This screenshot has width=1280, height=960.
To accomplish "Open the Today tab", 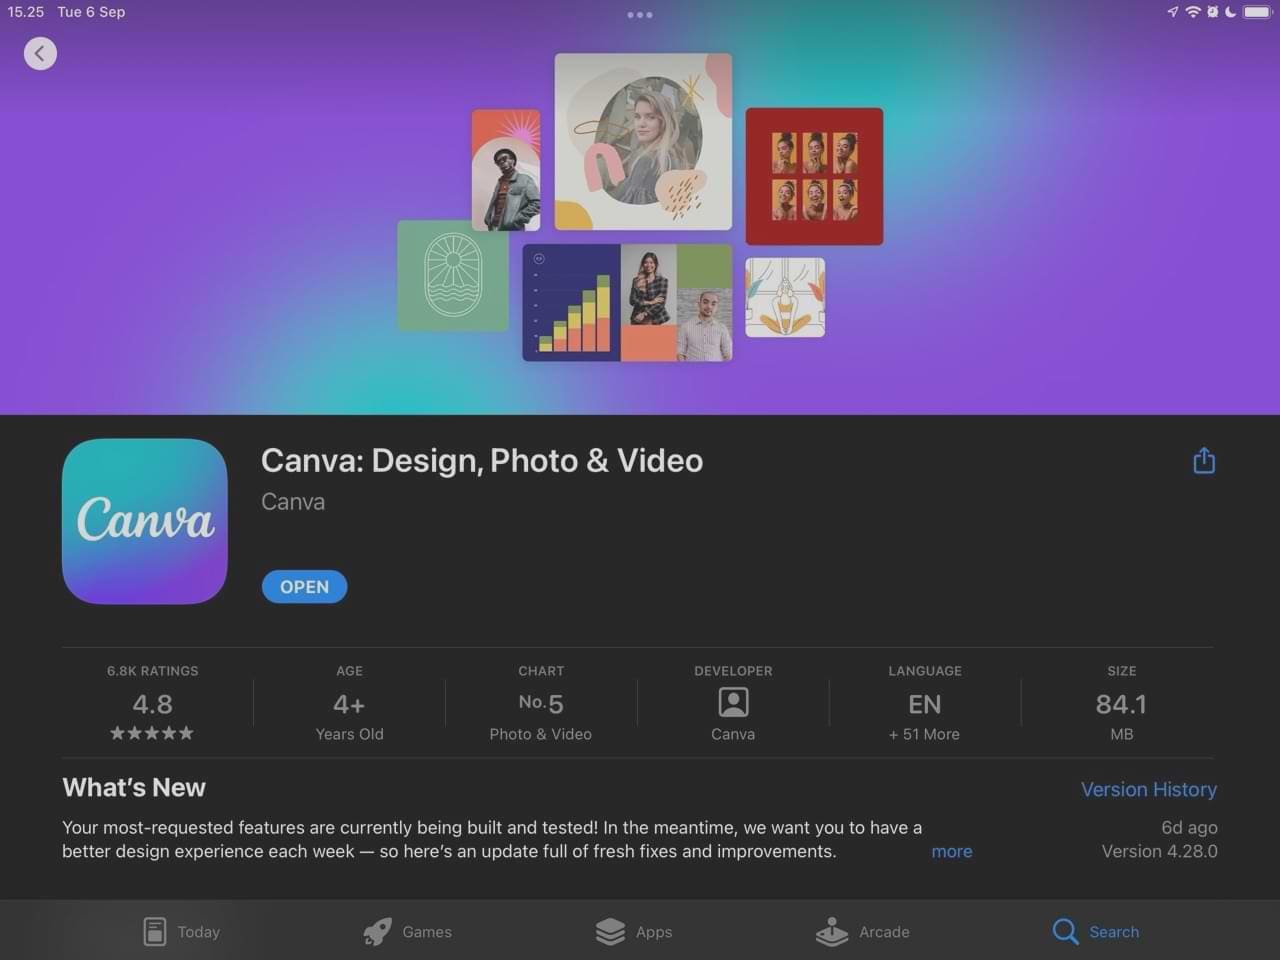I will 182,932.
